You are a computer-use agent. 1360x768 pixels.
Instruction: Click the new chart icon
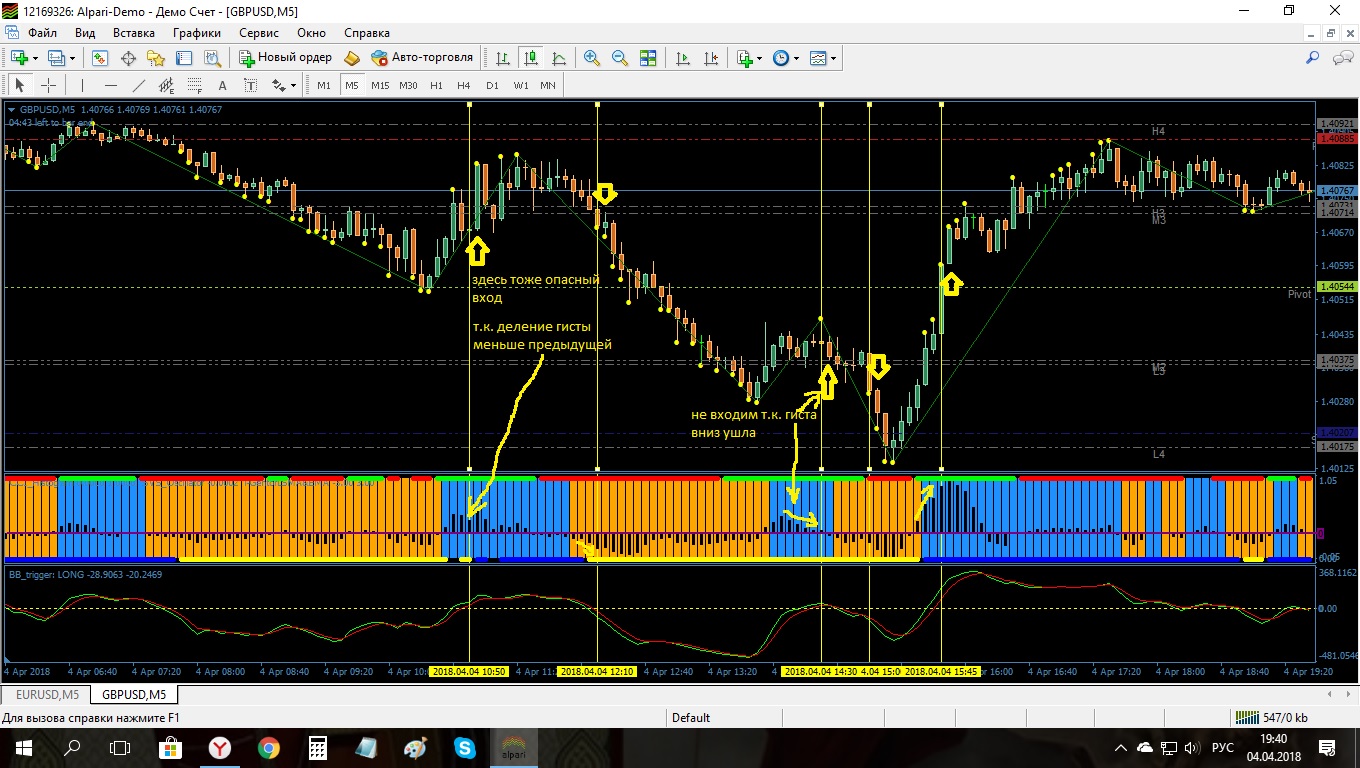pyautogui.click(x=18, y=58)
